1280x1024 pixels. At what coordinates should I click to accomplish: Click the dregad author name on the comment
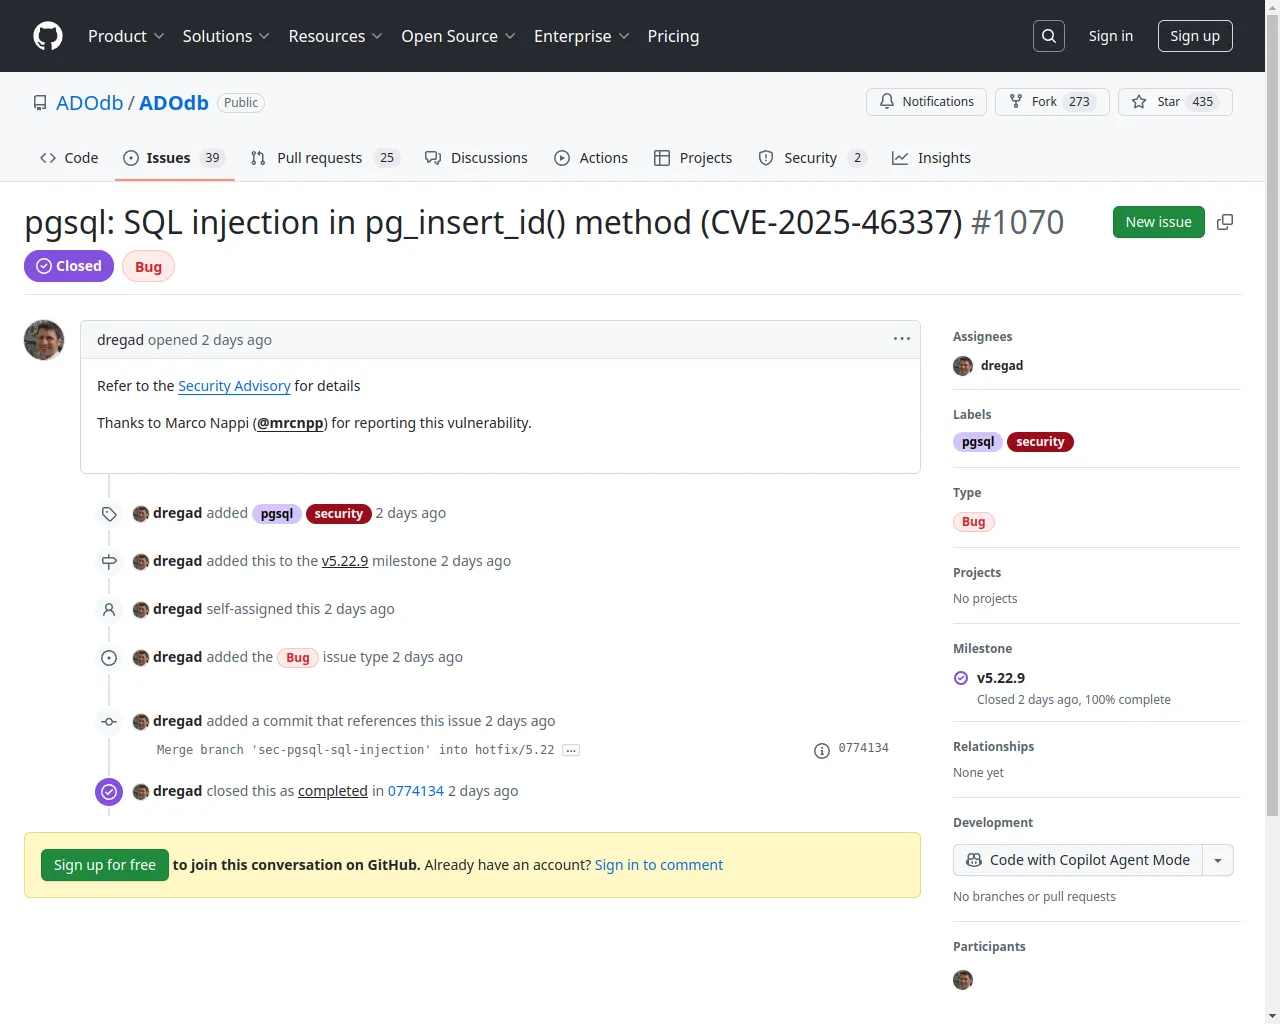coord(120,340)
